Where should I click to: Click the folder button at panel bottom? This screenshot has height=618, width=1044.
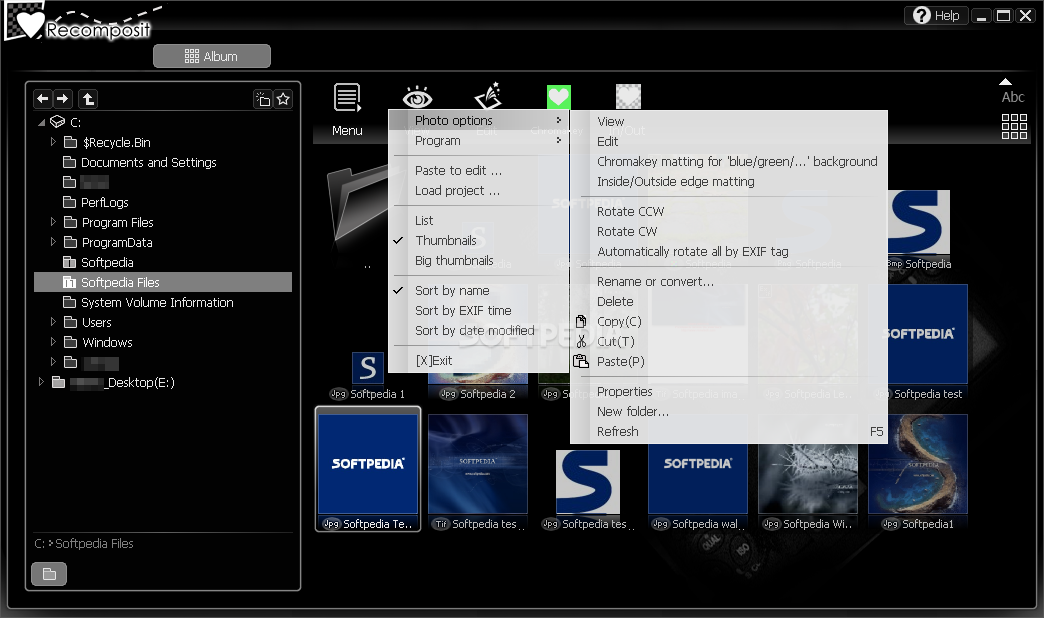point(49,574)
